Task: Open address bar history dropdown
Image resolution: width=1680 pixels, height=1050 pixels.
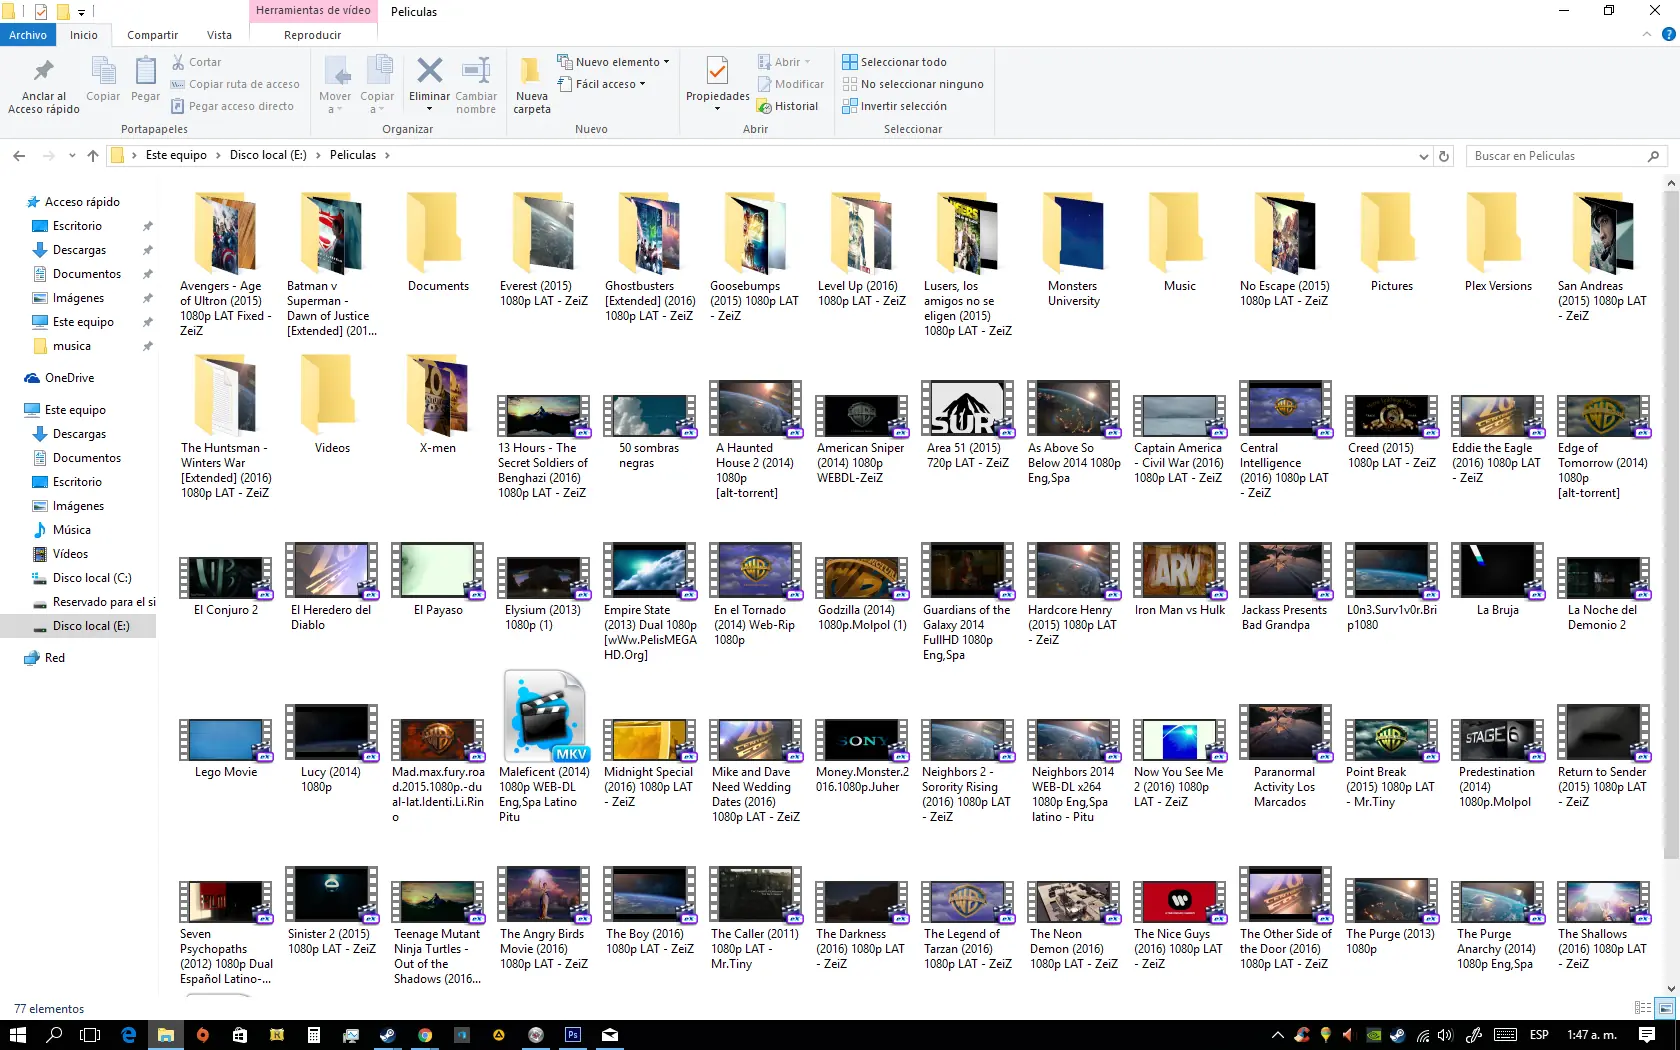Action: tap(1424, 156)
